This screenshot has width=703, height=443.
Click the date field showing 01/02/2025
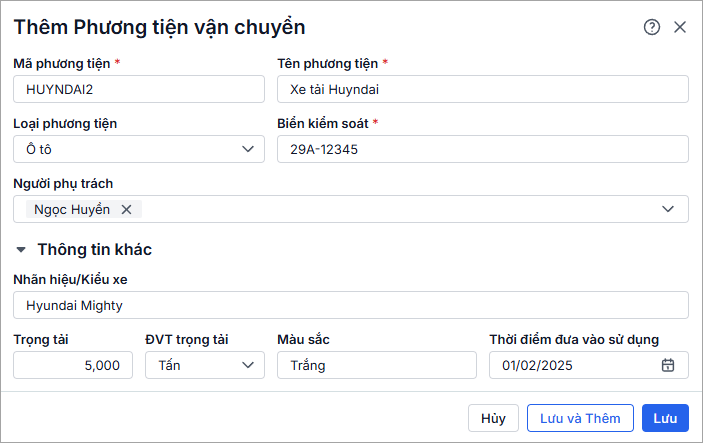pyautogui.click(x=573, y=365)
